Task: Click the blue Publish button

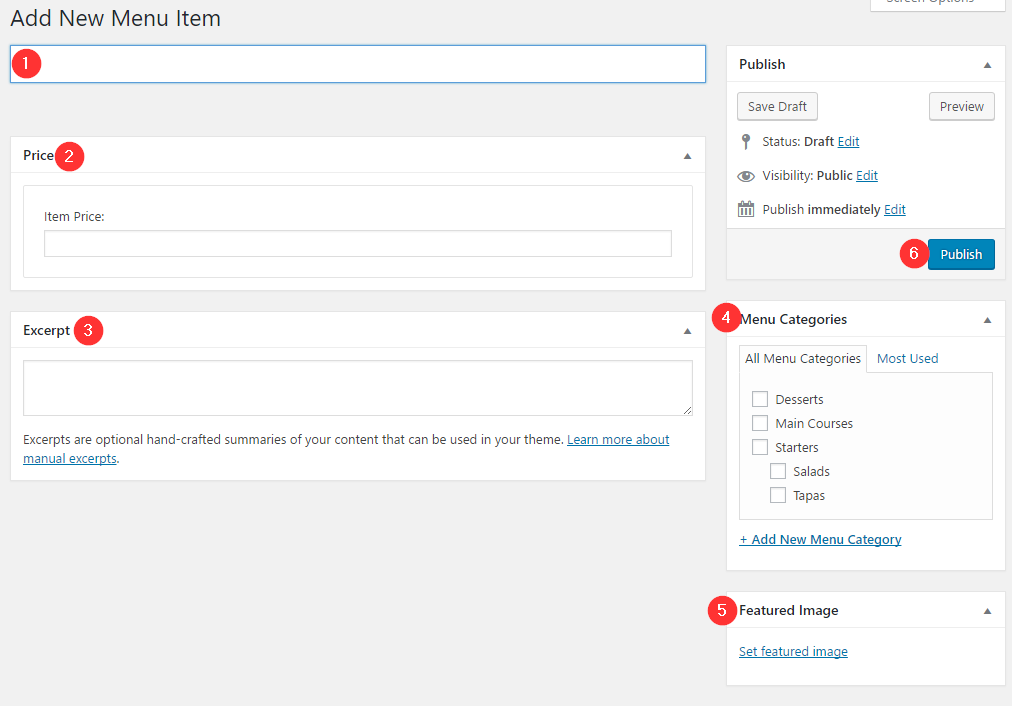Action: [x=961, y=254]
